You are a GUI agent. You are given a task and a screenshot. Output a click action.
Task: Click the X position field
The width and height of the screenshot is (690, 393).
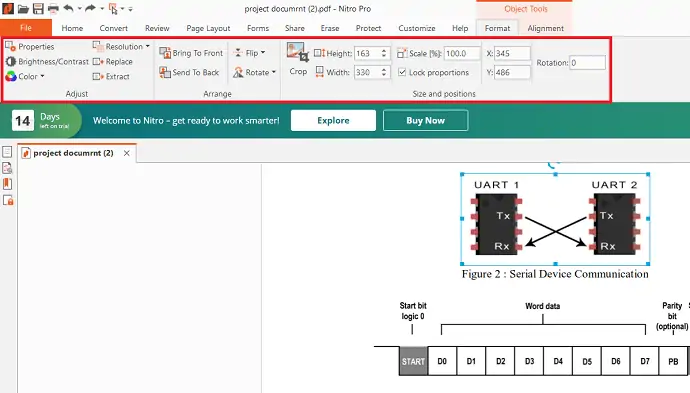512,53
